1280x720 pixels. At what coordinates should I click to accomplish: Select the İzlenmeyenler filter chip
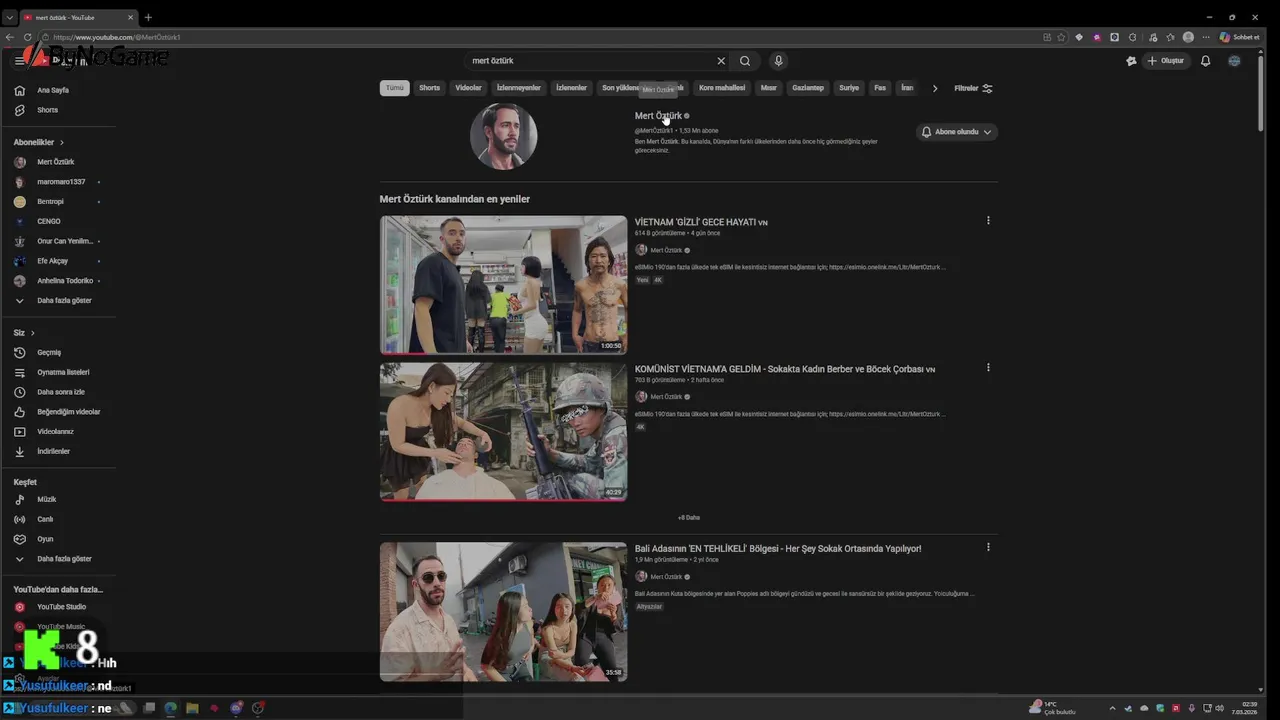coord(519,88)
